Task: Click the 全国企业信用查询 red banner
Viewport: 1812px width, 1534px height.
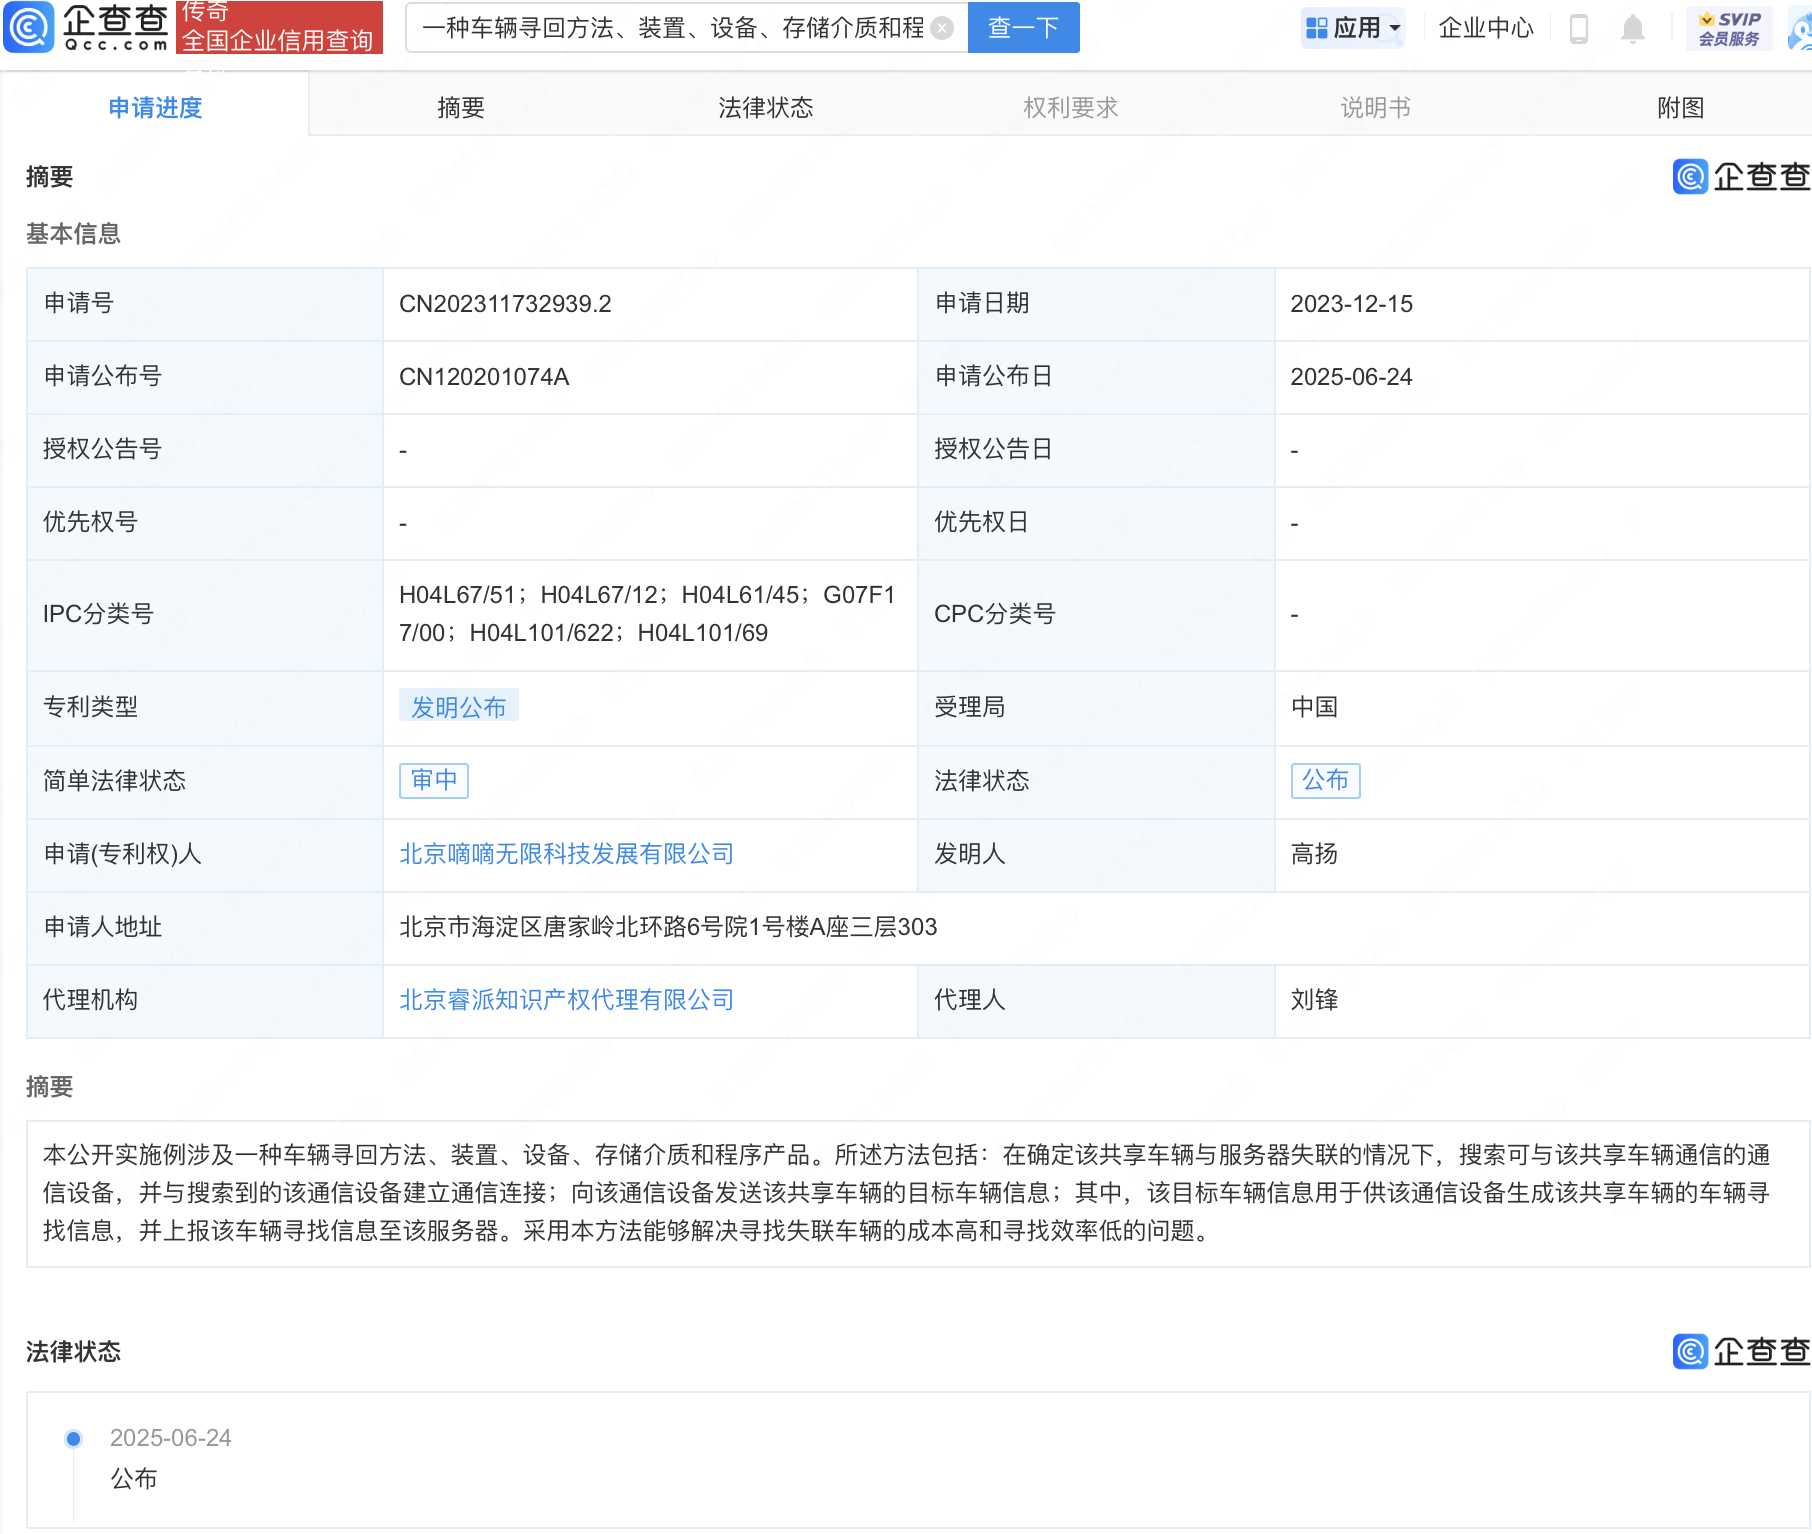Action: click(279, 27)
